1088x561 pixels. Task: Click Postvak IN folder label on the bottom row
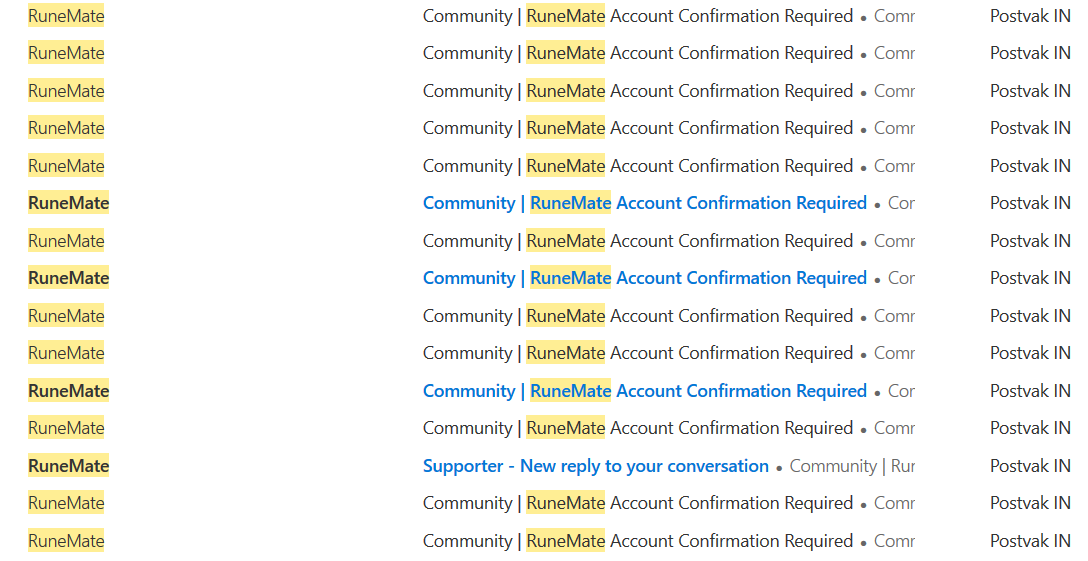[1029, 541]
